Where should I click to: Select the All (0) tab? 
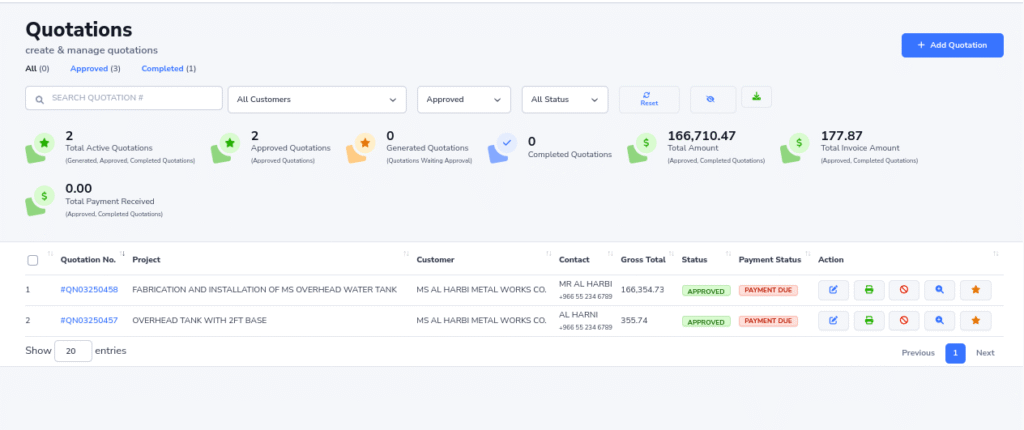pos(37,68)
